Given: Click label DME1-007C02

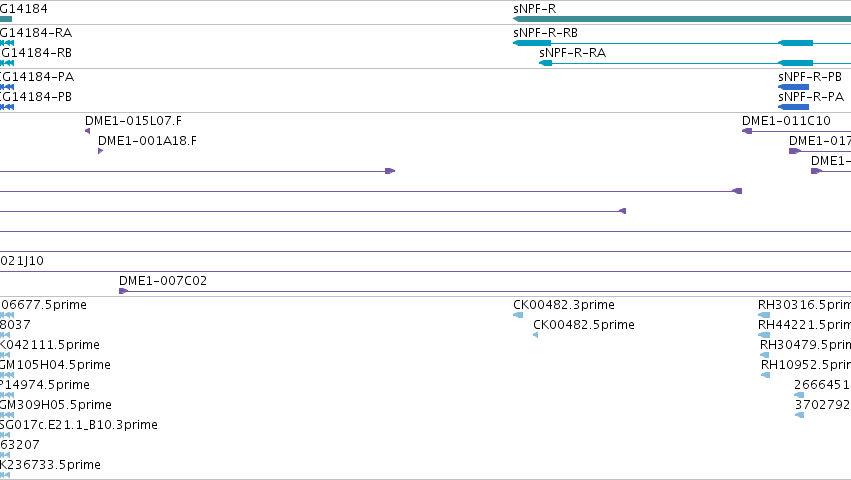Looking at the screenshot, I should 163,281.
